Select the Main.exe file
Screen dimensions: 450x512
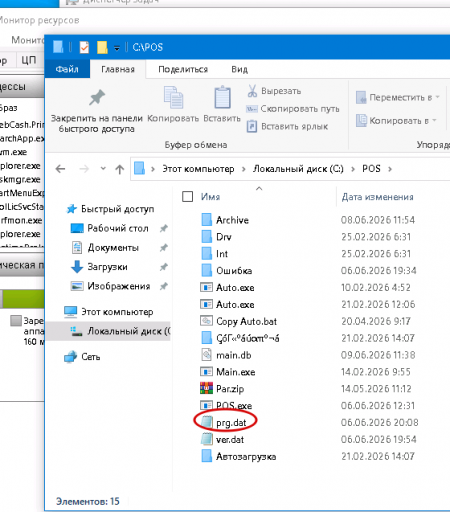click(x=228, y=372)
